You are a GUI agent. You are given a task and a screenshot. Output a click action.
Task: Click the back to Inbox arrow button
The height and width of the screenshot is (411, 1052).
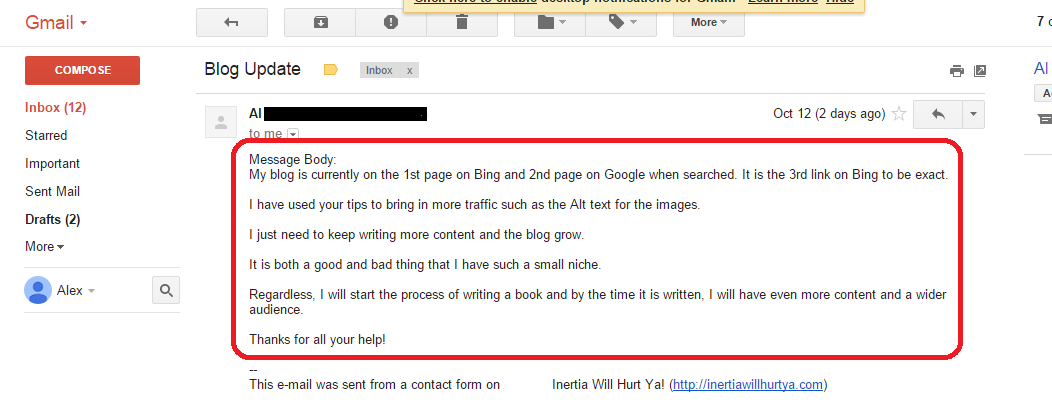(231, 22)
